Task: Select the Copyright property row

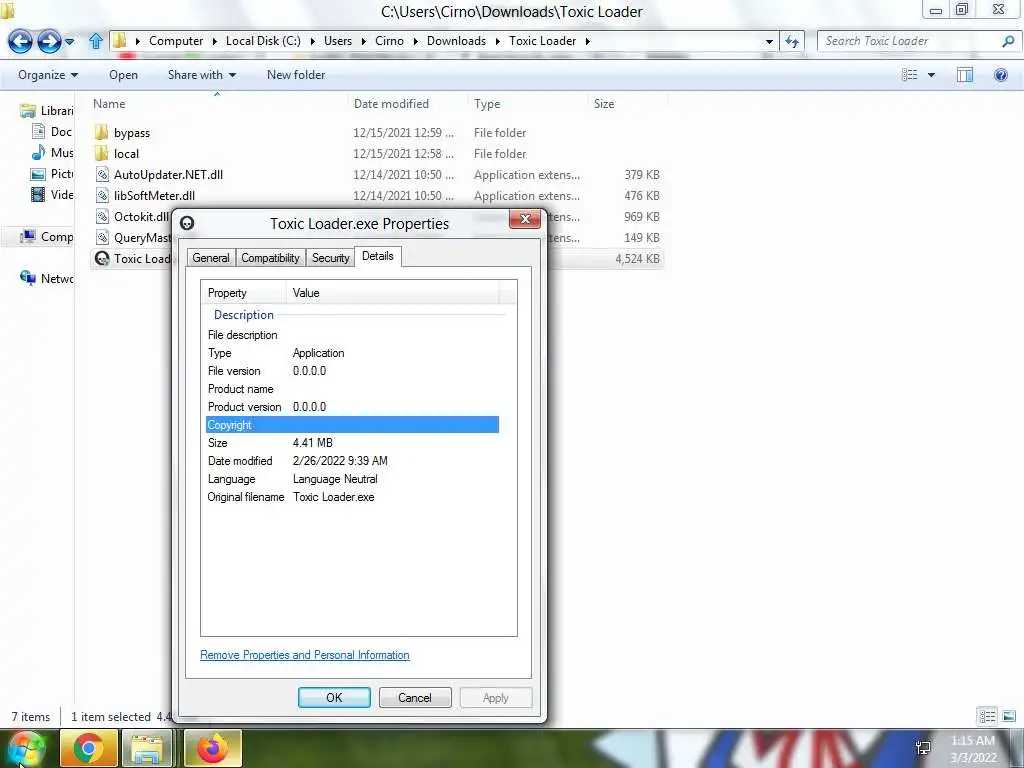Action: pos(352,425)
